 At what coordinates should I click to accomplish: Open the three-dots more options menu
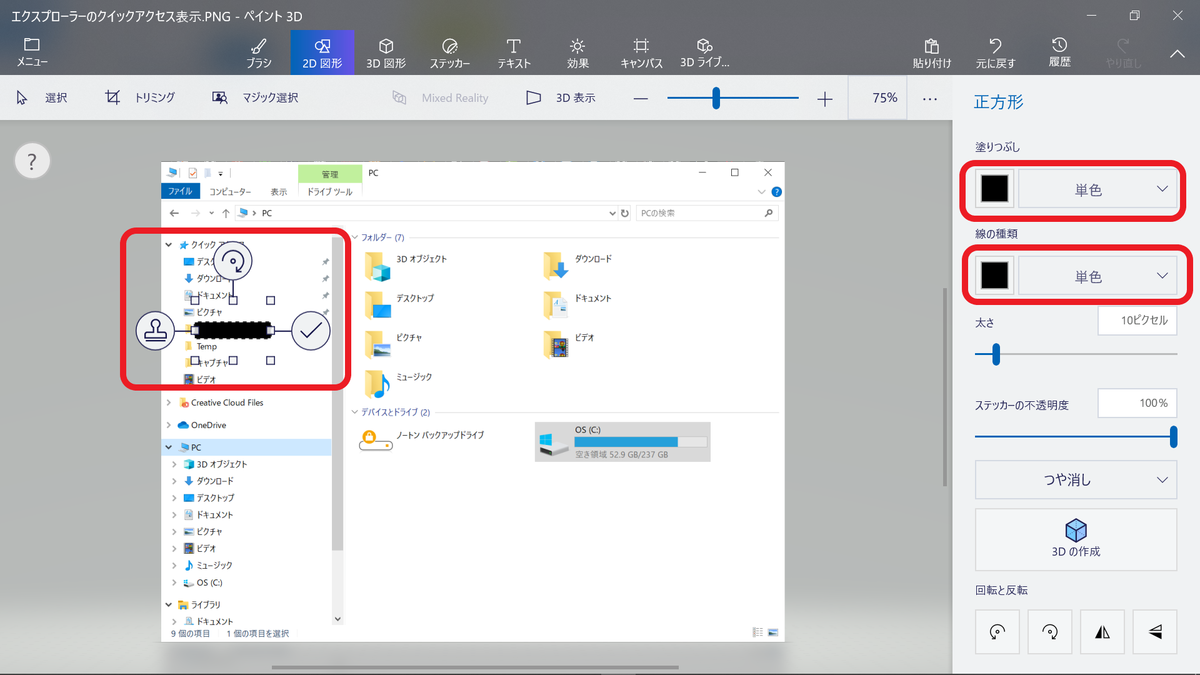(930, 98)
